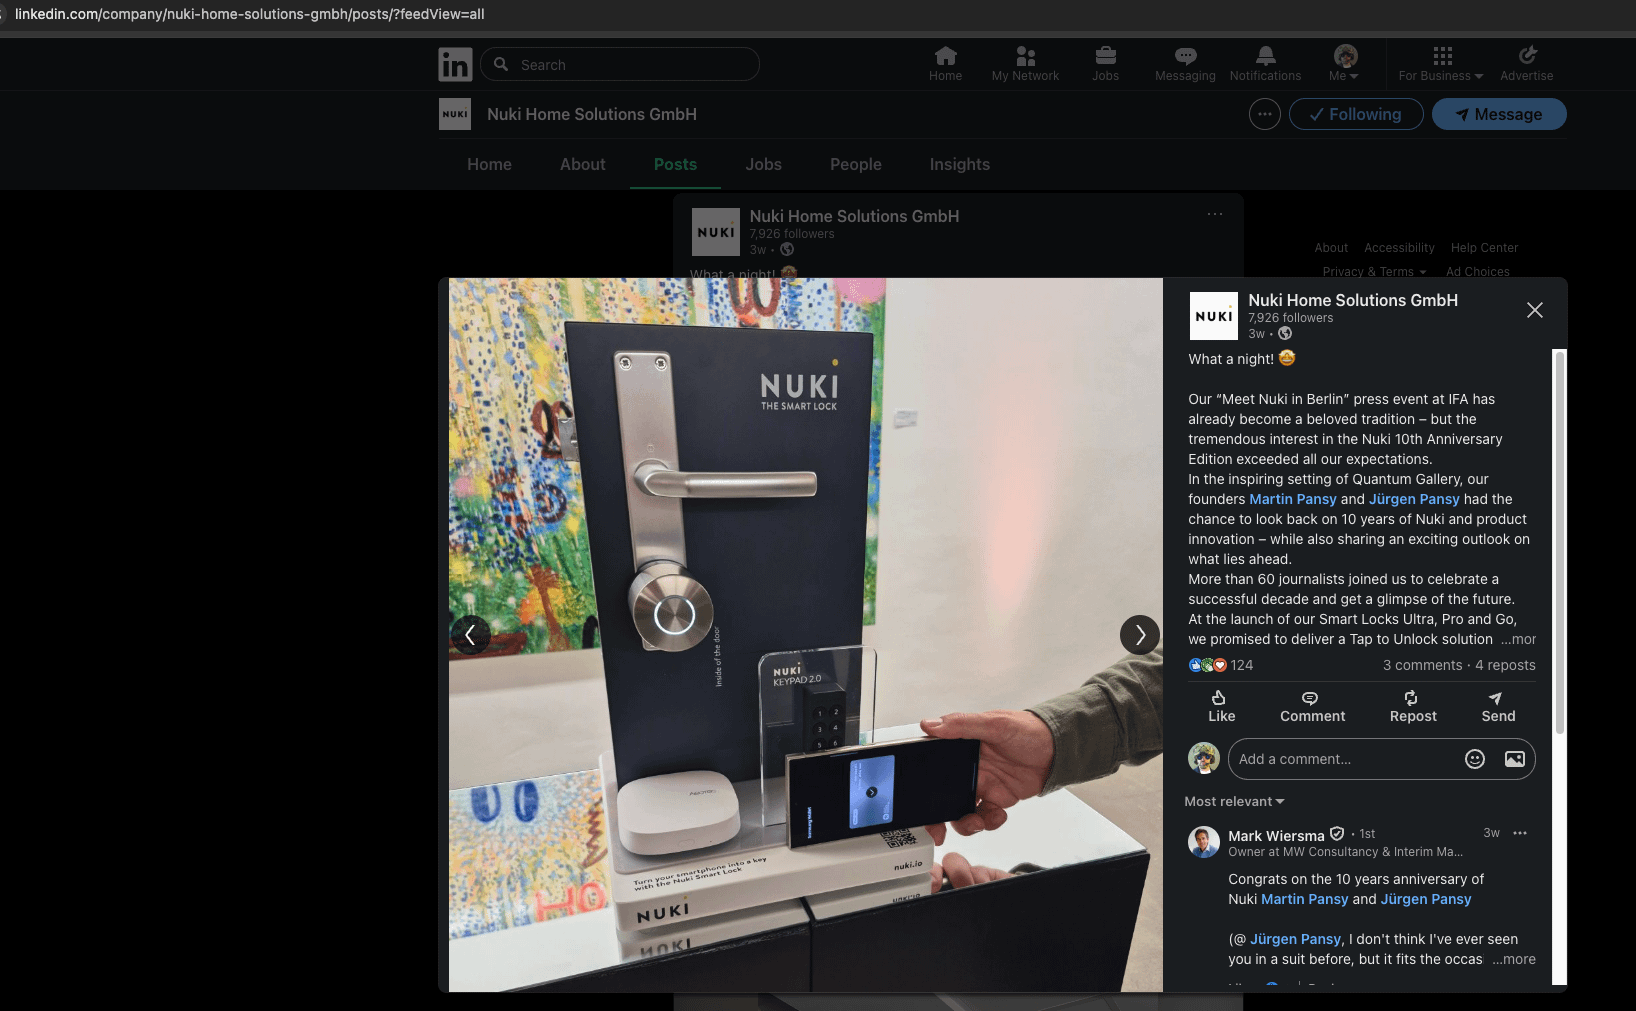
Task: Open Jürgen Pansy's profile link
Action: tap(1414, 498)
